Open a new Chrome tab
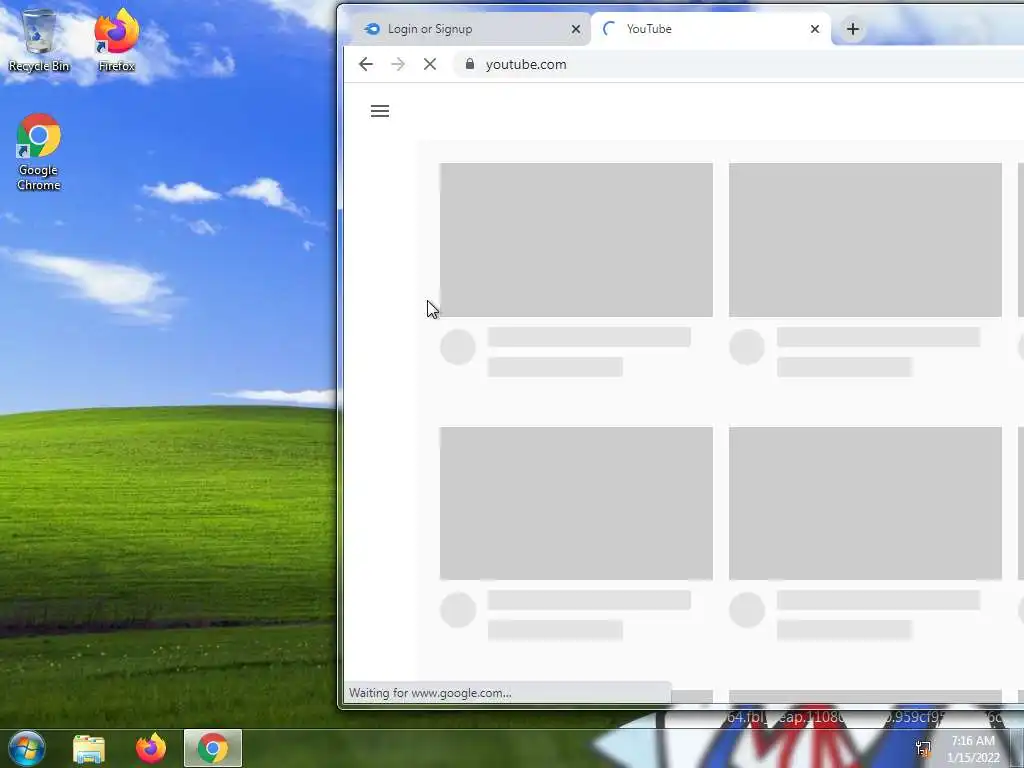 coord(852,29)
